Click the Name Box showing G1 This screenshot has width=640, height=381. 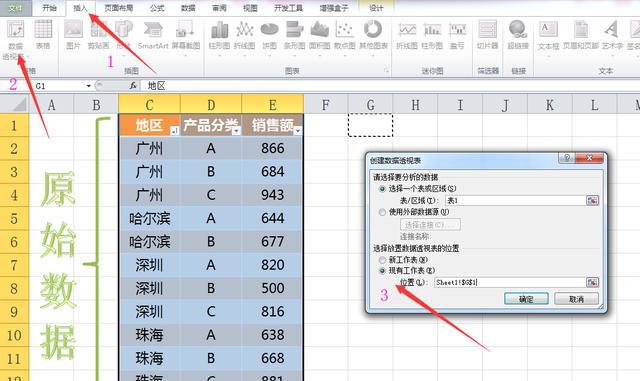59,86
